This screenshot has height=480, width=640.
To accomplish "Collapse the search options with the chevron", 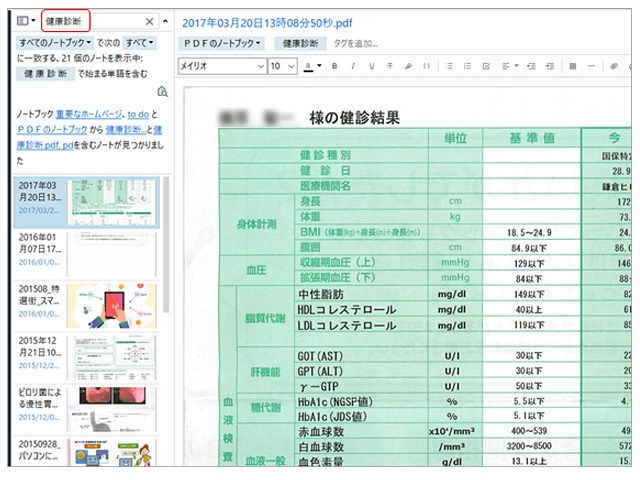I will coord(165,21).
